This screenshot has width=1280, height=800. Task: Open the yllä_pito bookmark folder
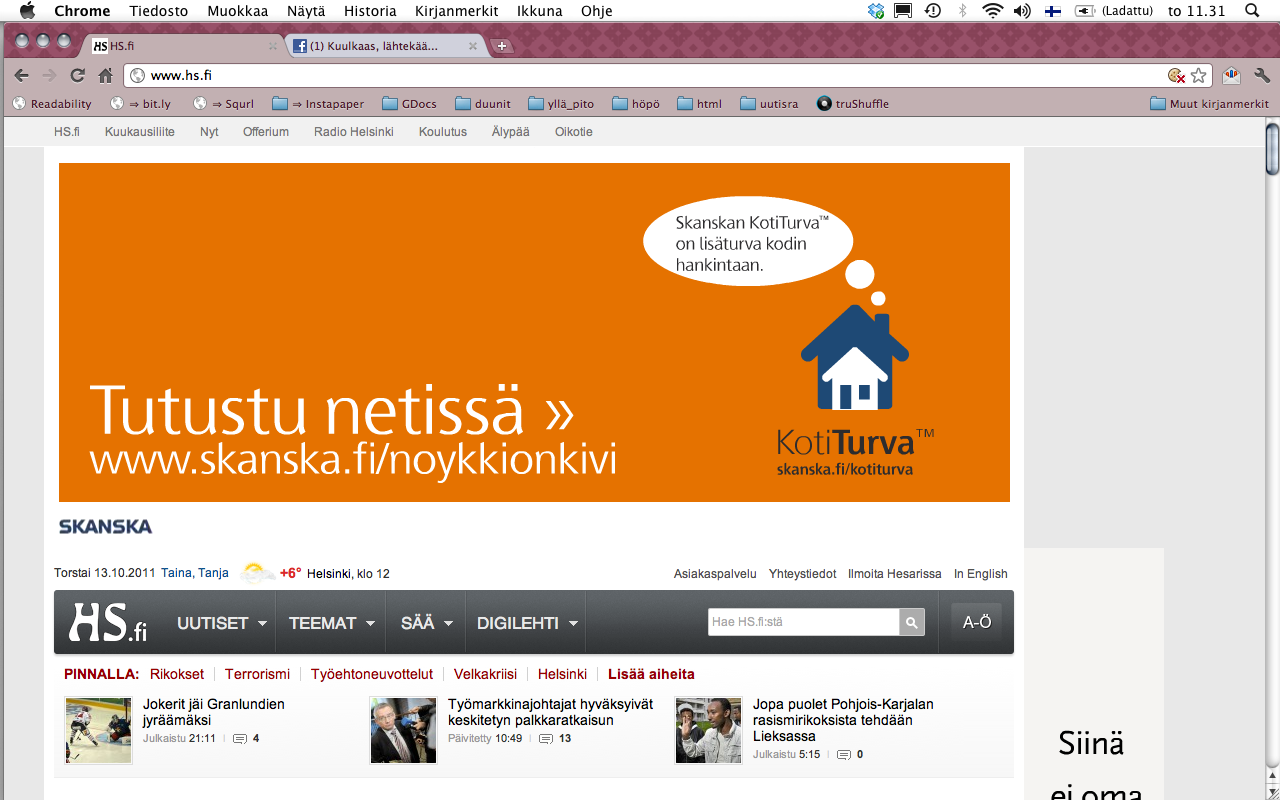pos(561,104)
